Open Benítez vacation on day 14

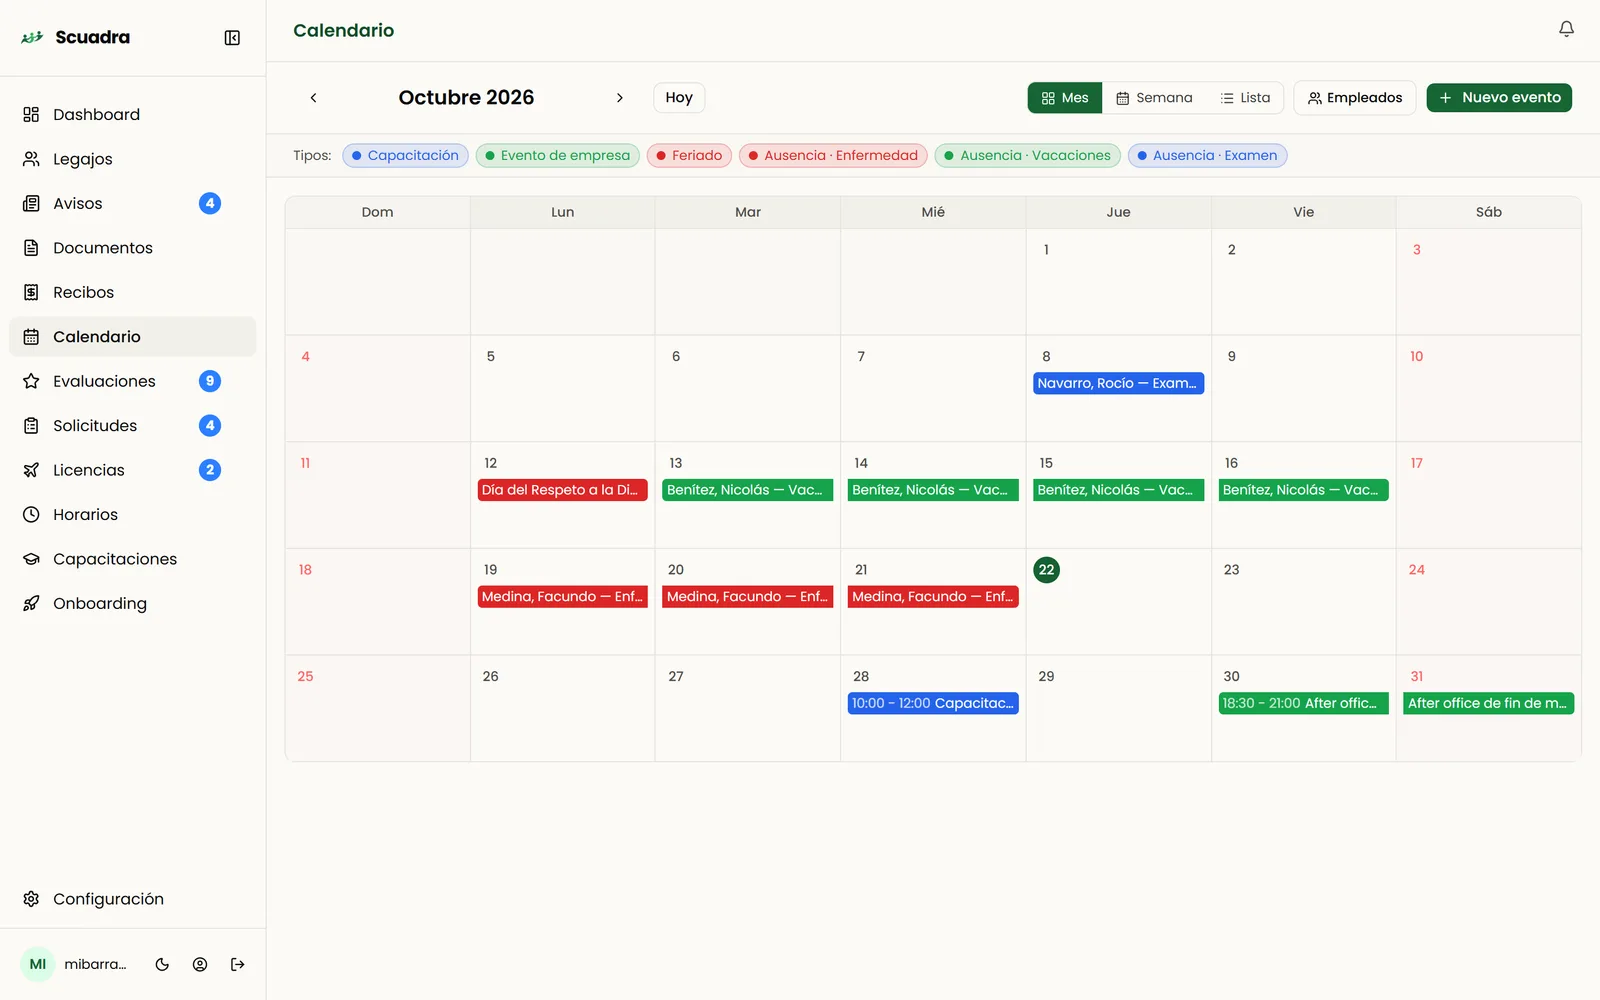(x=933, y=490)
